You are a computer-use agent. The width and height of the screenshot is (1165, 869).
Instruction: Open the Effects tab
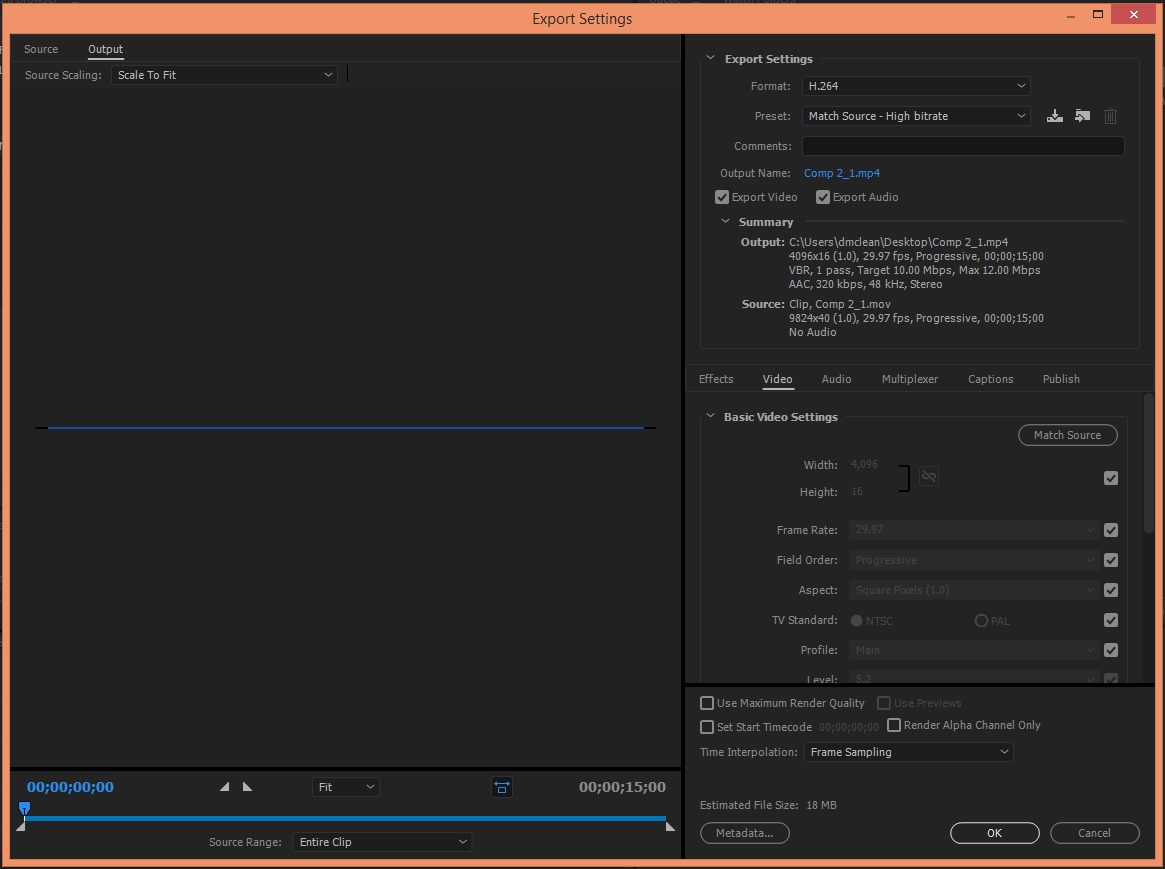tap(716, 379)
